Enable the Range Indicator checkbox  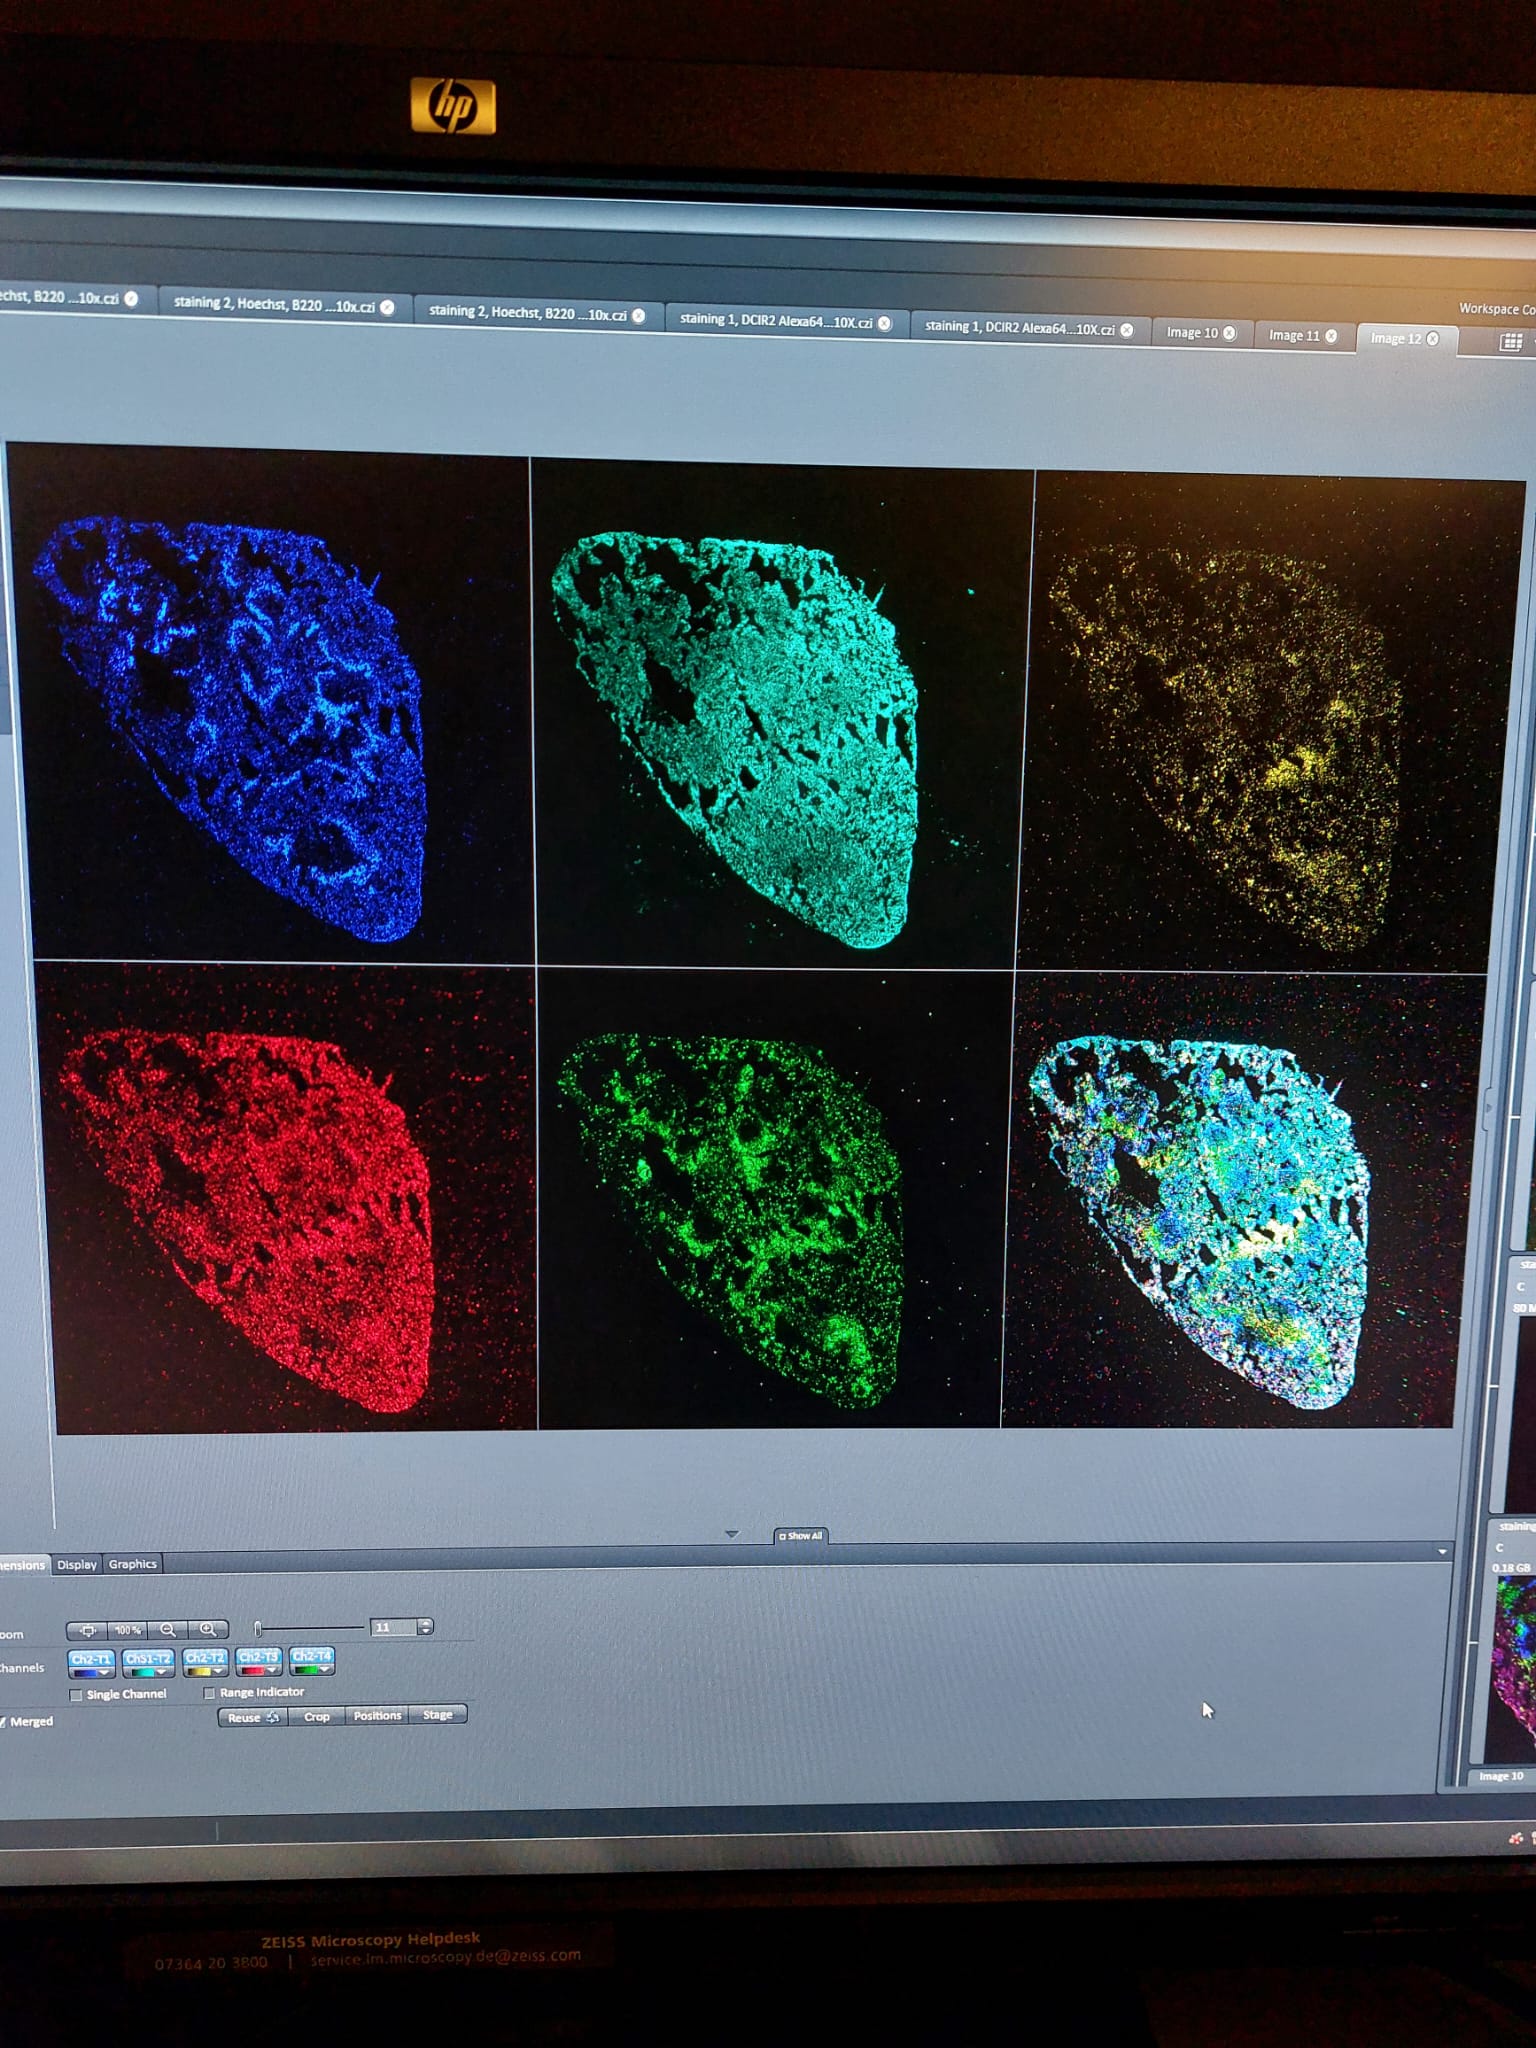(x=209, y=1693)
